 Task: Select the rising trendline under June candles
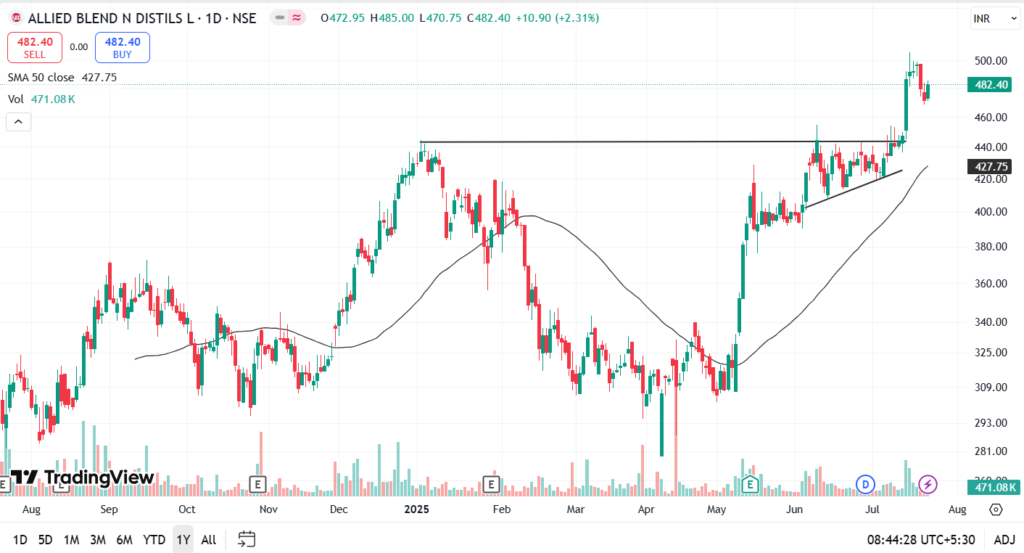pos(853,189)
